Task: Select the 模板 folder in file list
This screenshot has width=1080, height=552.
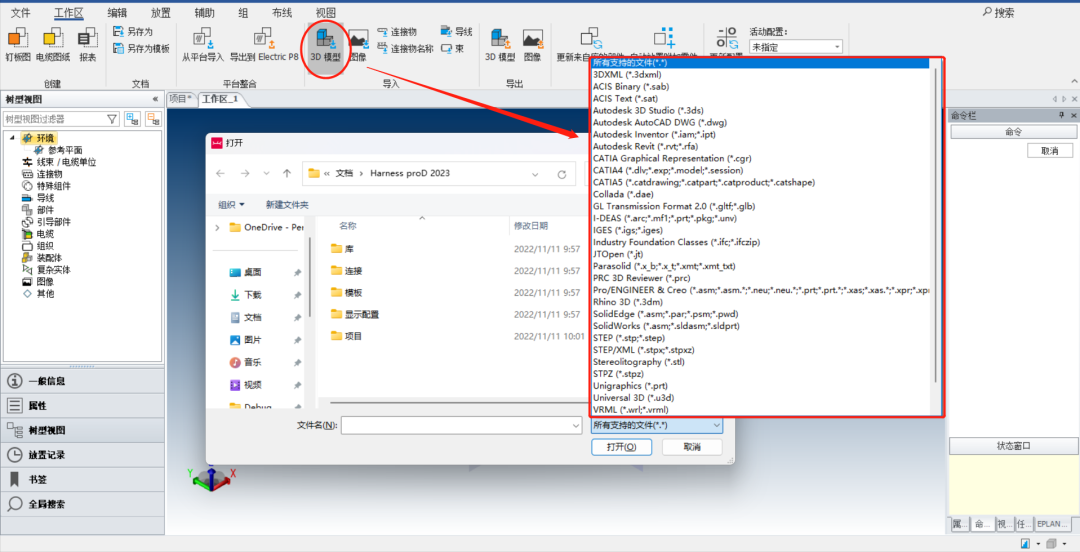Action: click(353, 293)
